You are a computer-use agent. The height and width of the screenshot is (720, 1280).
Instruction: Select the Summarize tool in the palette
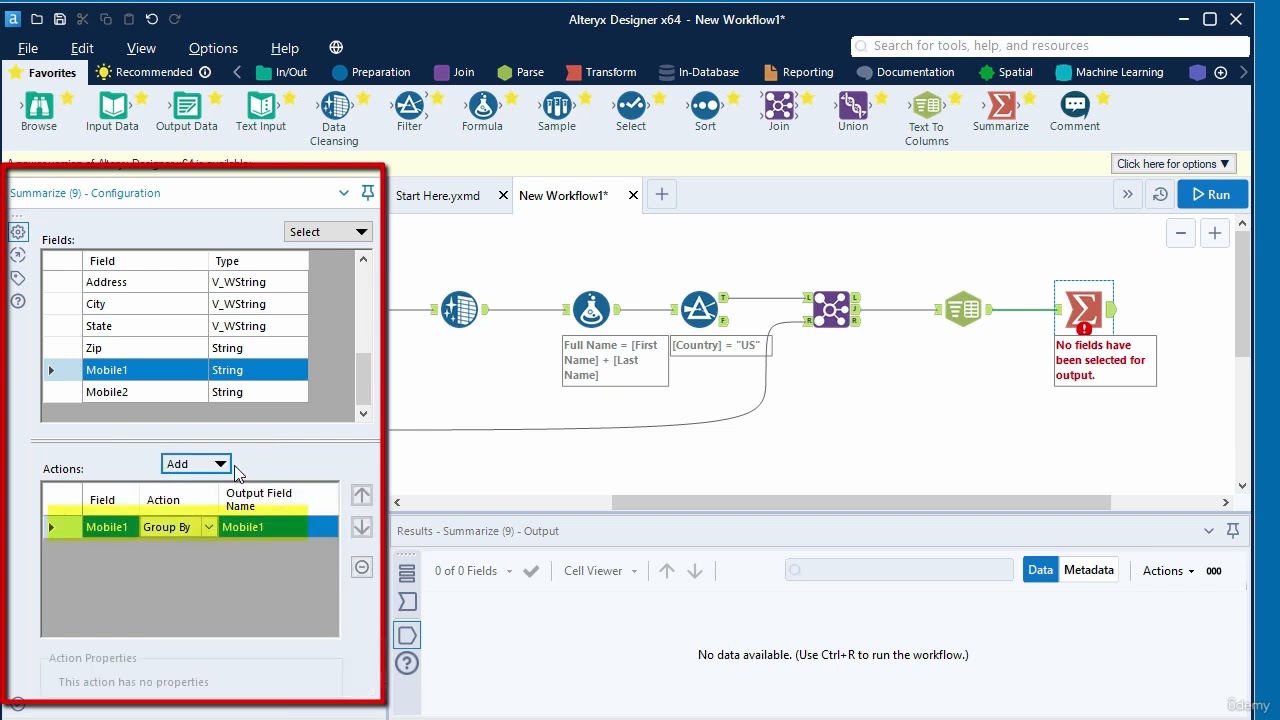(x=1001, y=111)
